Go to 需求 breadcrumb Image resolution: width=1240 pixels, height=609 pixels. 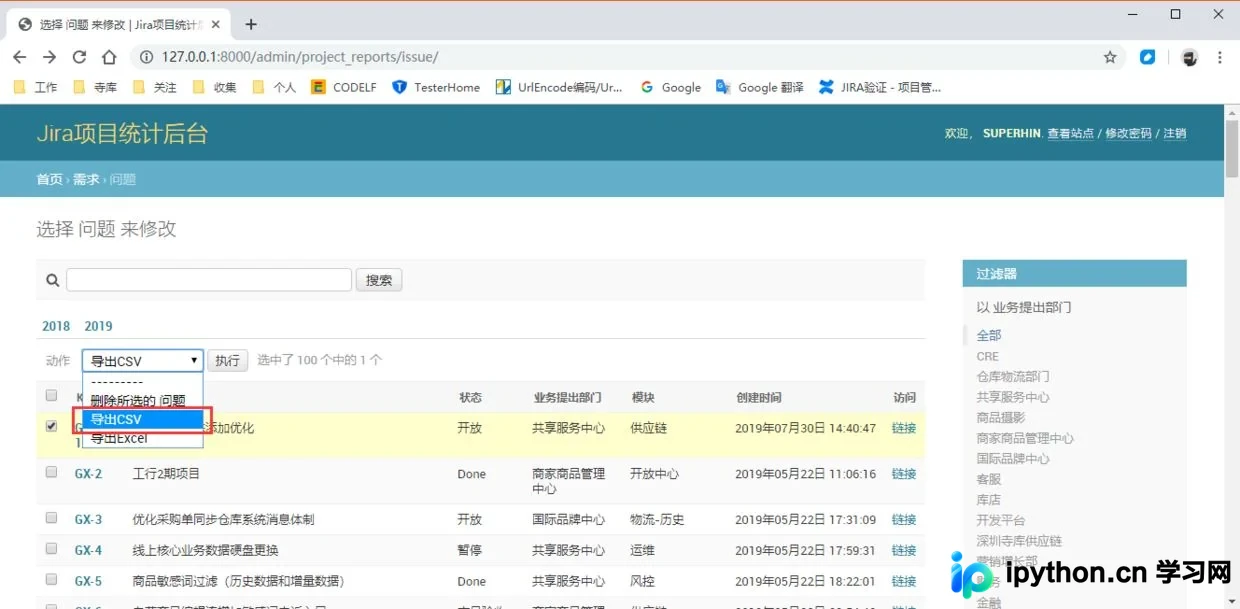point(86,180)
